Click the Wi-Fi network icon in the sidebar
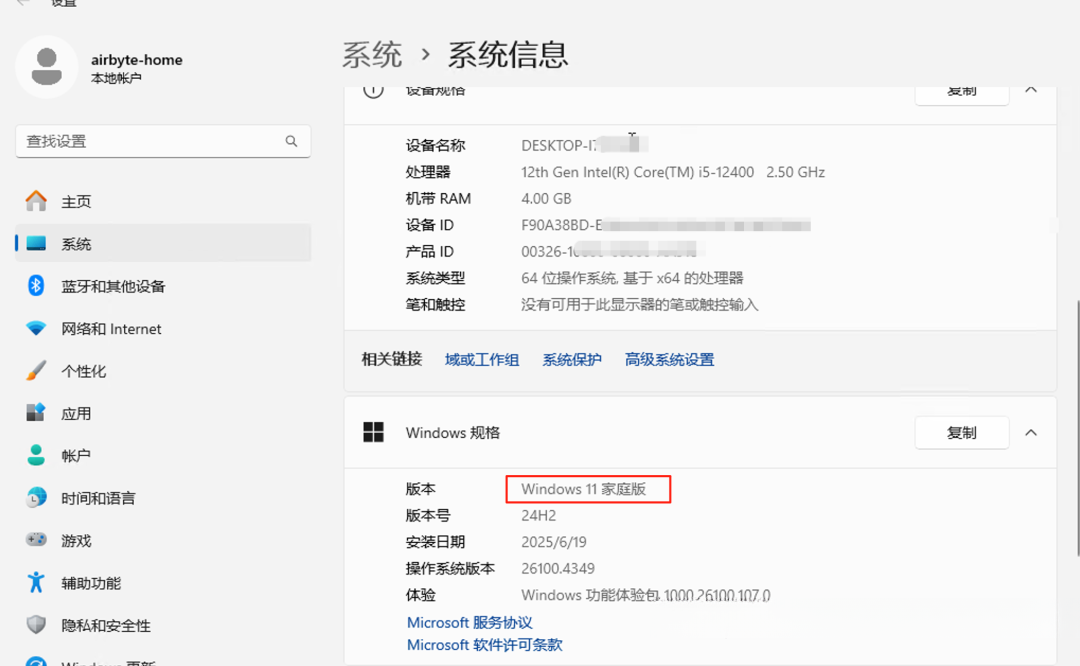 [36, 329]
